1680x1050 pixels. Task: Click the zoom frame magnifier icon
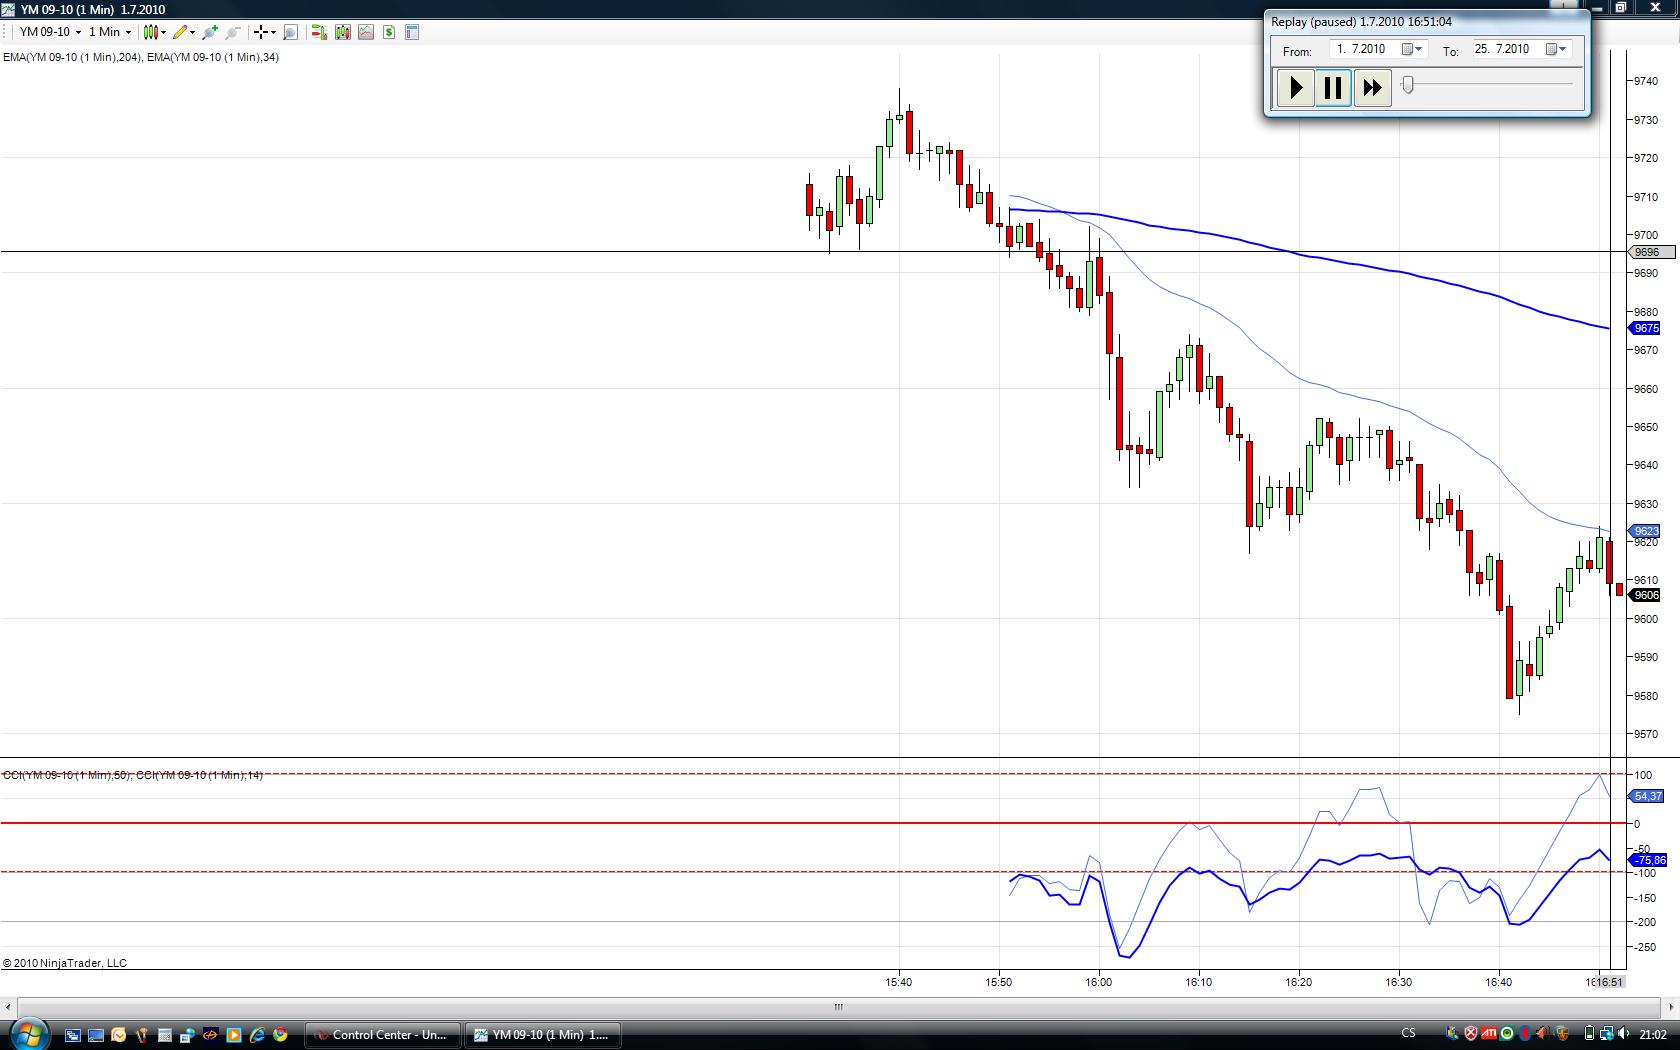tap(290, 32)
